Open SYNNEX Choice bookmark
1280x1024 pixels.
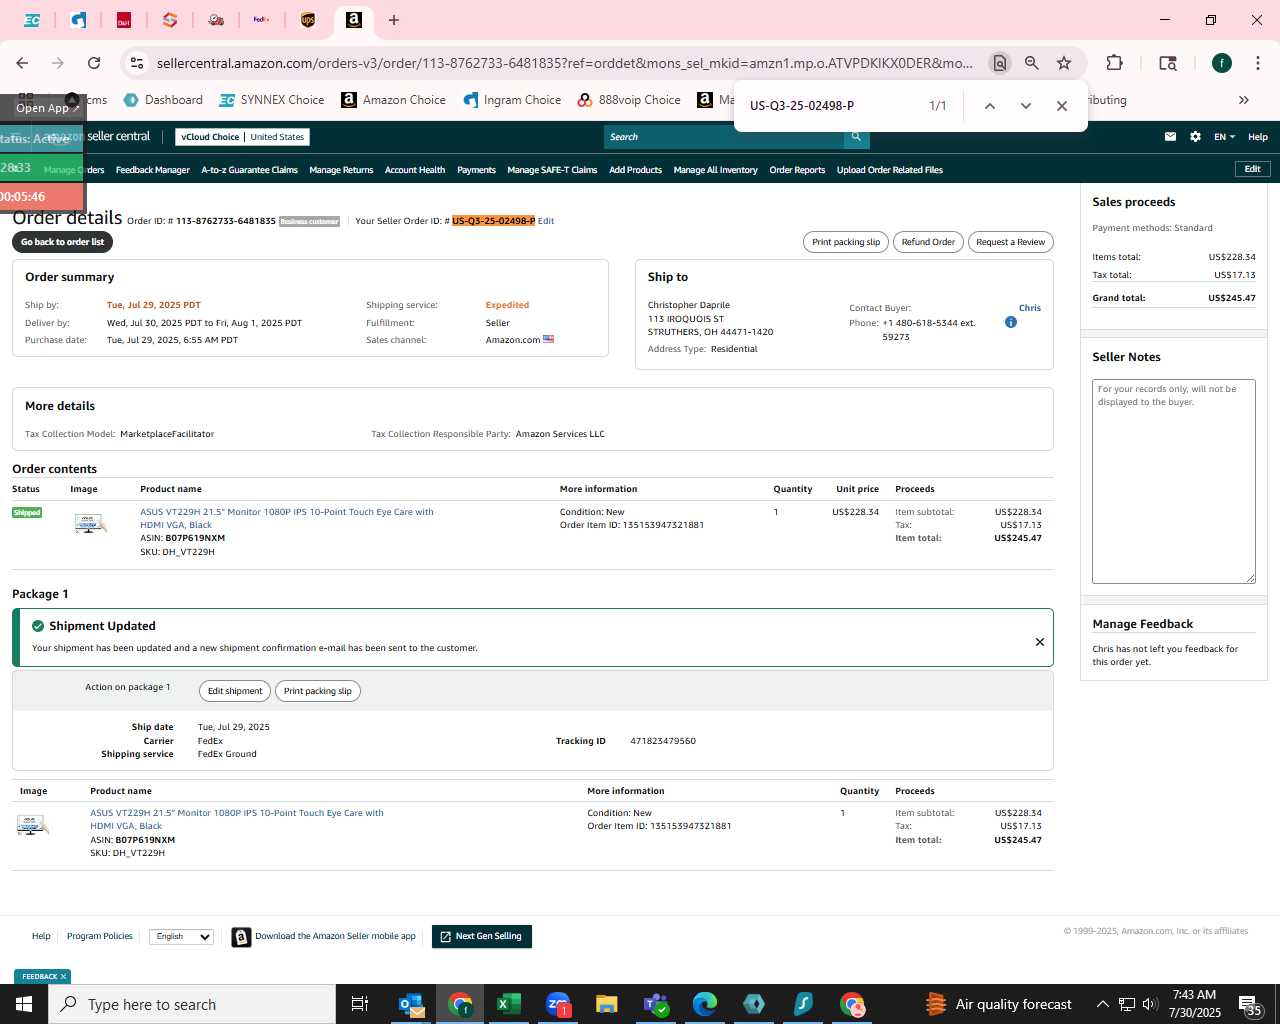pos(272,100)
